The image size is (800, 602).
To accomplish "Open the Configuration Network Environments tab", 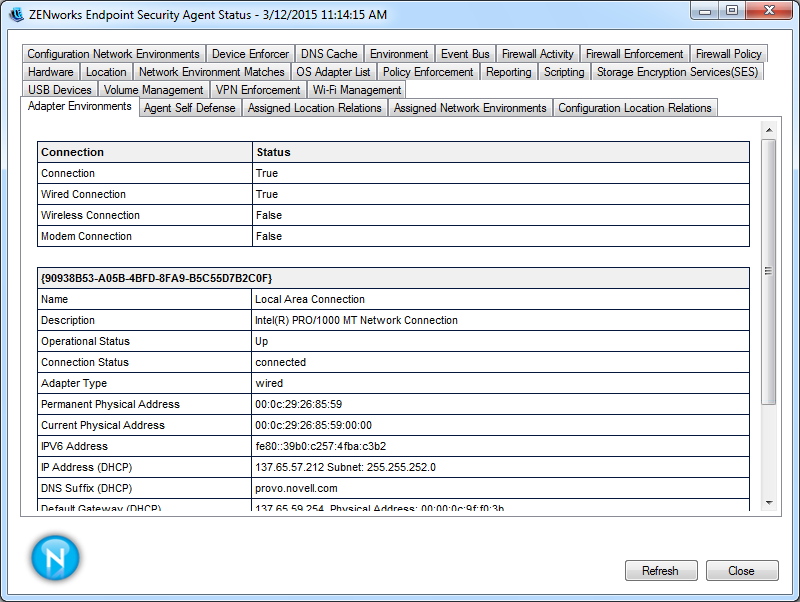I will [113, 54].
